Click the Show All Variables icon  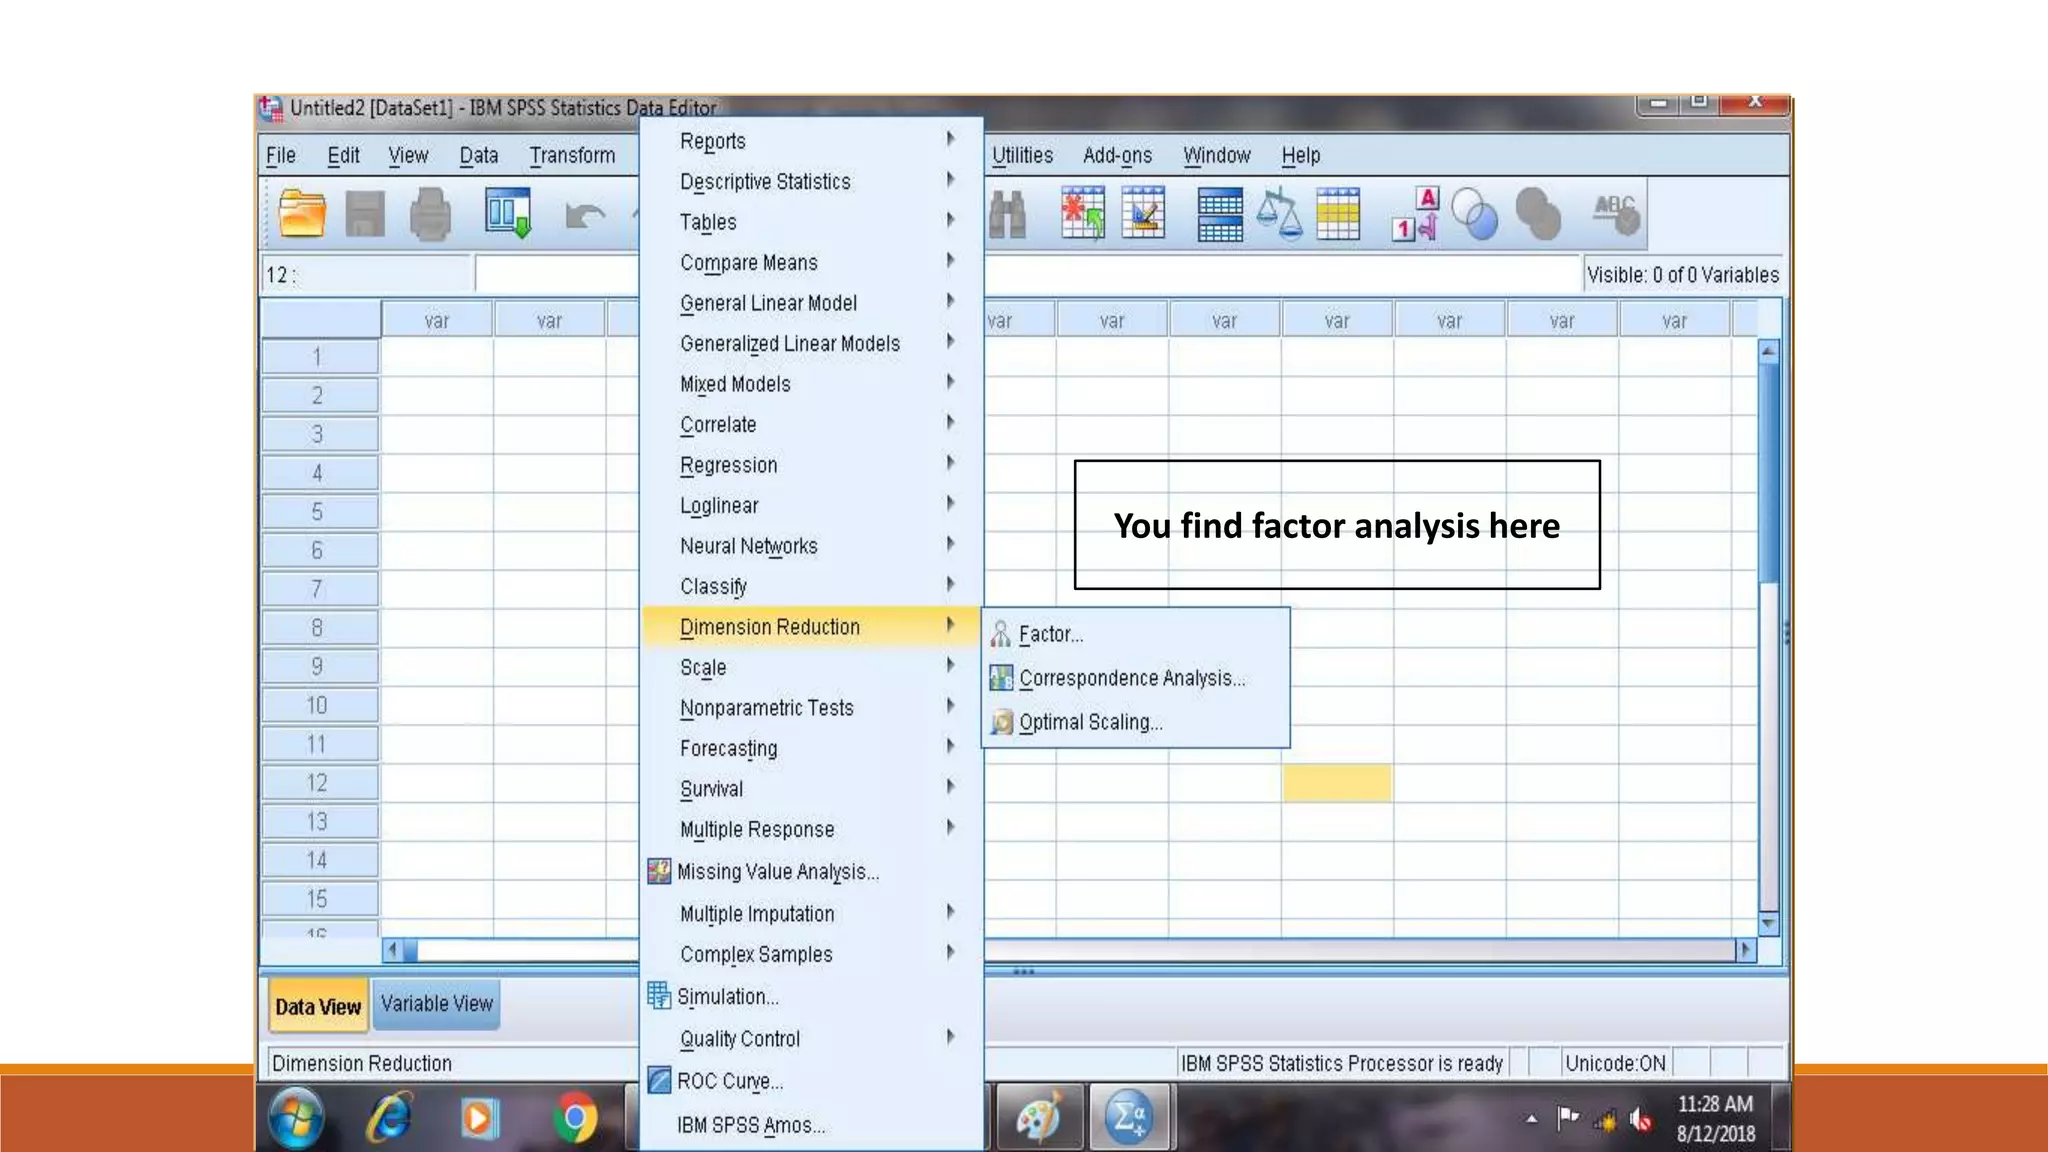(x=1538, y=214)
